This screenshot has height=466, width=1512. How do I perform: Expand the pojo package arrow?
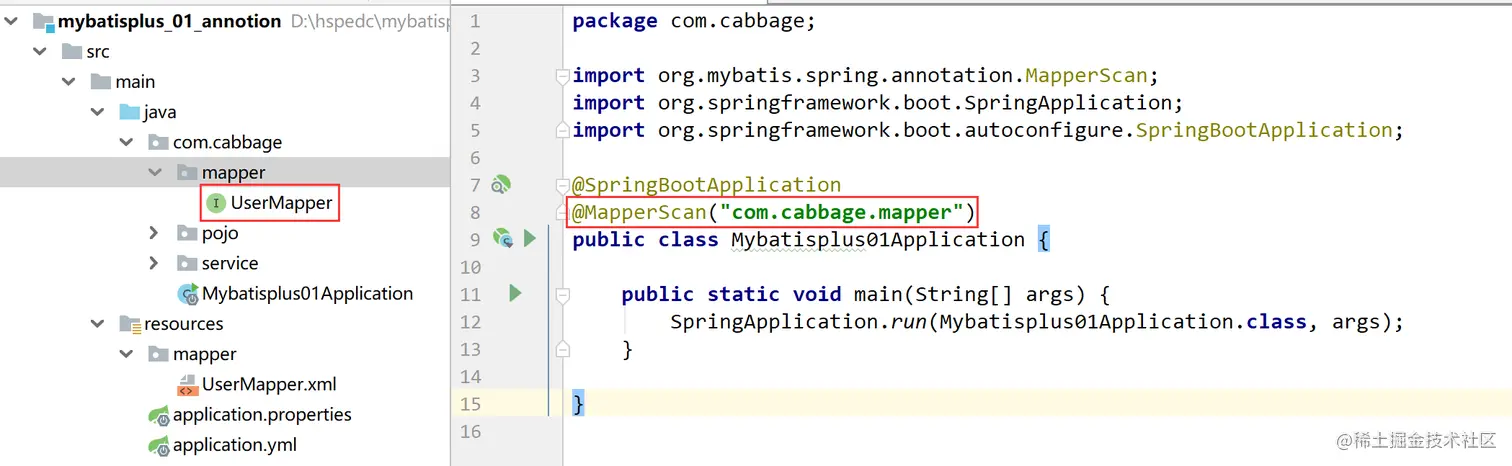click(155, 233)
